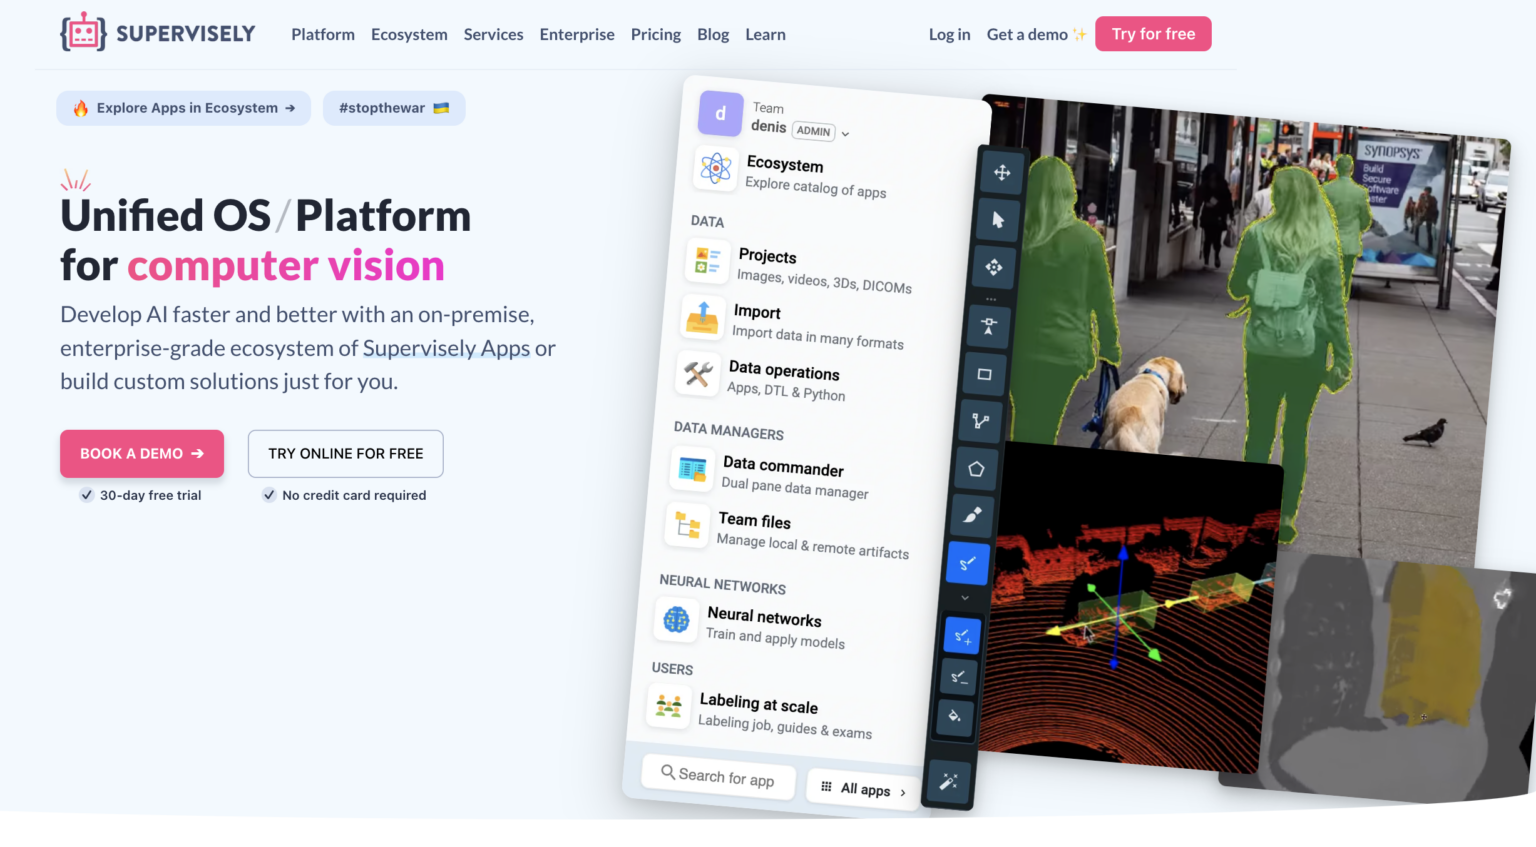The height and width of the screenshot is (847, 1536).
Task: Open the Smart Tool (highlighted blue pen)
Action: (x=967, y=563)
